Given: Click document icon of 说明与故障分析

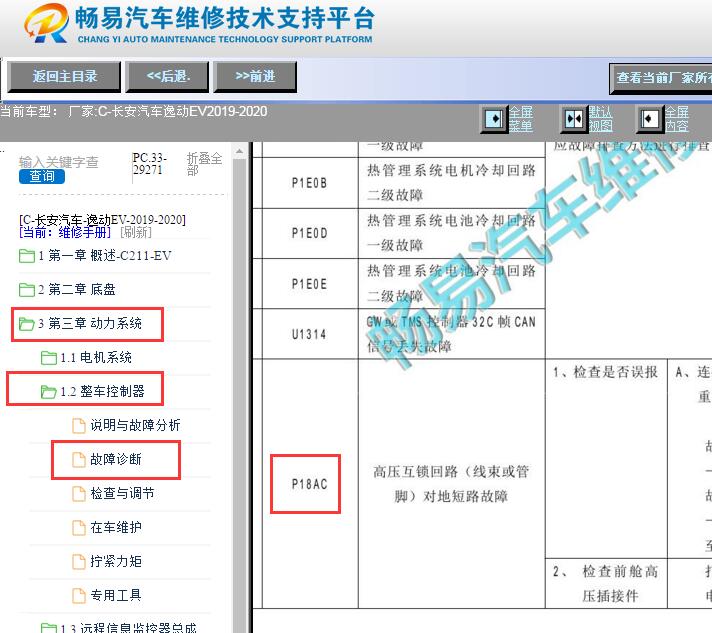Looking at the screenshot, I should 79,425.
